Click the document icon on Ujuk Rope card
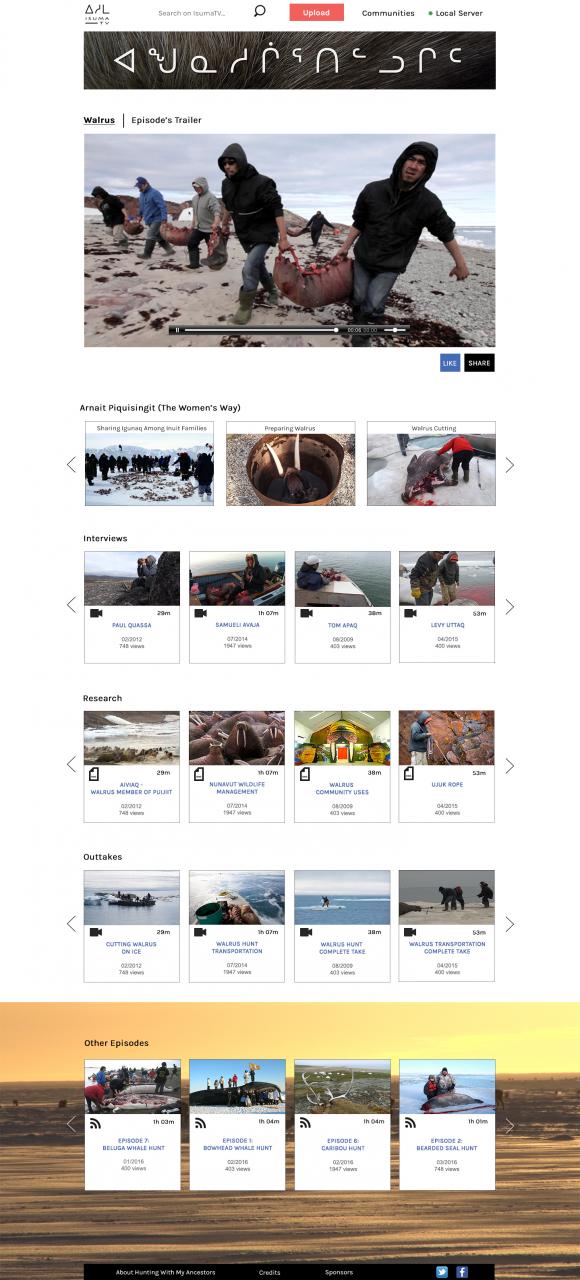The width and height of the screenshot is (580, 1280). click(411, 773)
